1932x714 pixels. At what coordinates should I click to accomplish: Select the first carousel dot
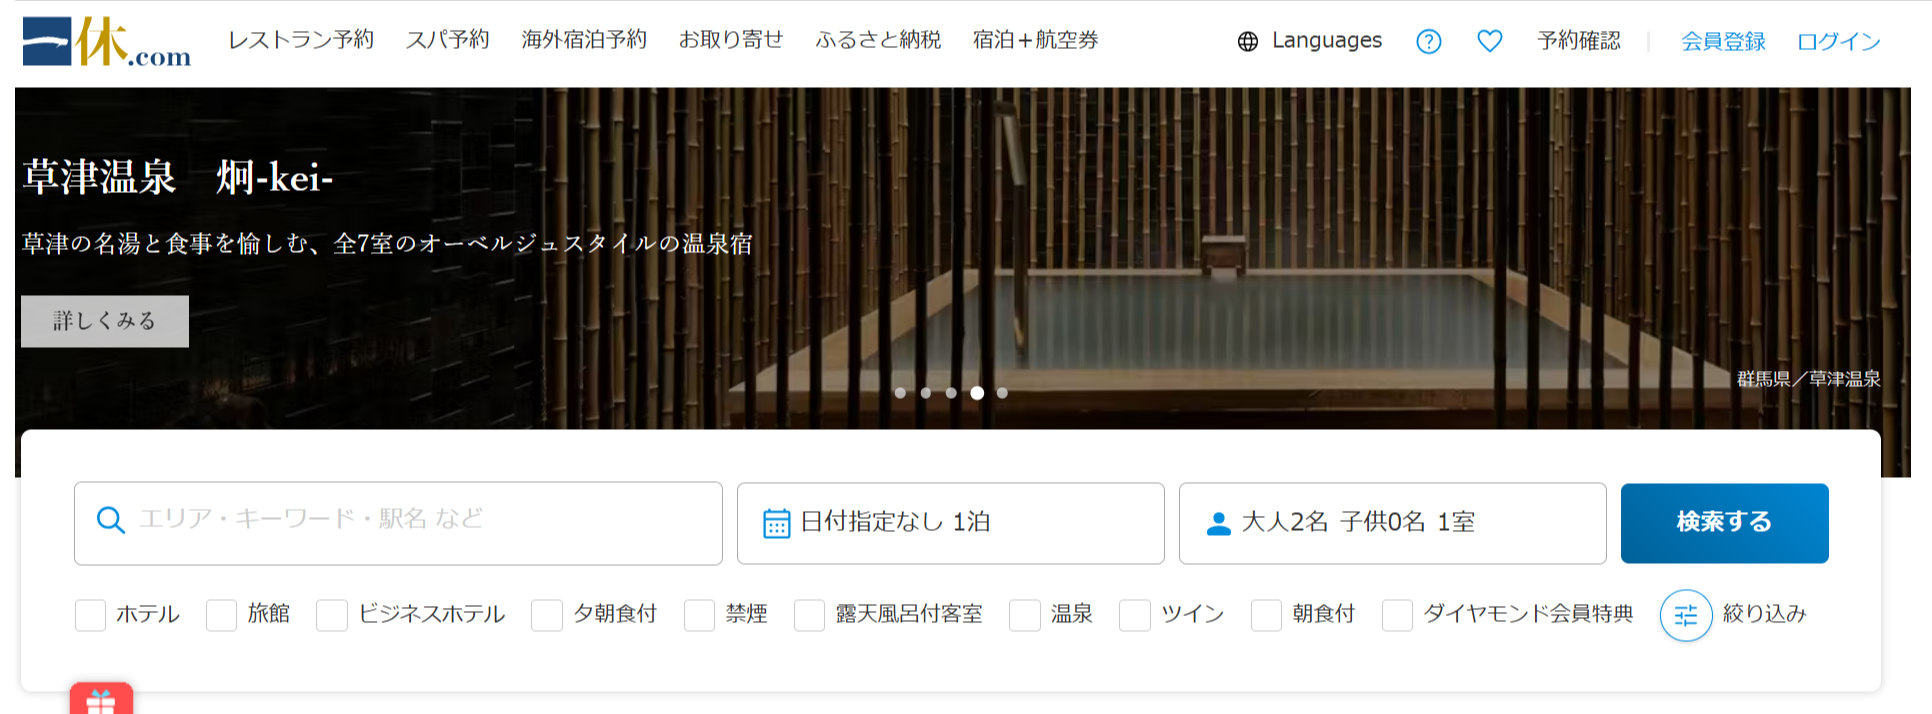click(x=900, y=393)
